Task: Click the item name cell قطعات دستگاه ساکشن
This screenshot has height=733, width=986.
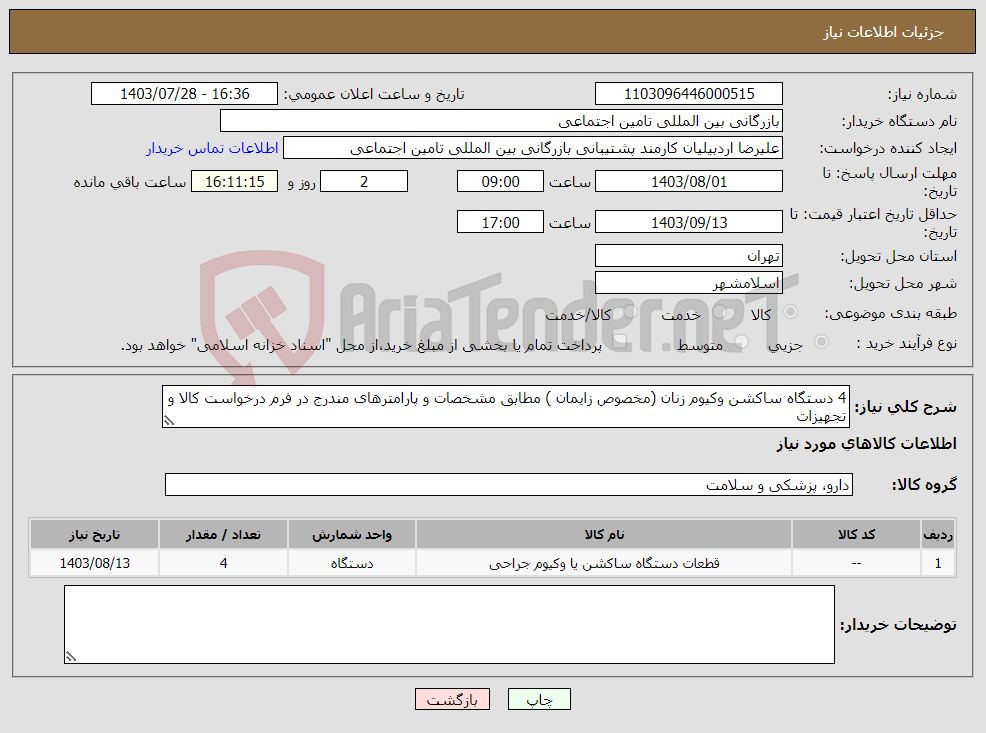Action: (x=604, y=563)
